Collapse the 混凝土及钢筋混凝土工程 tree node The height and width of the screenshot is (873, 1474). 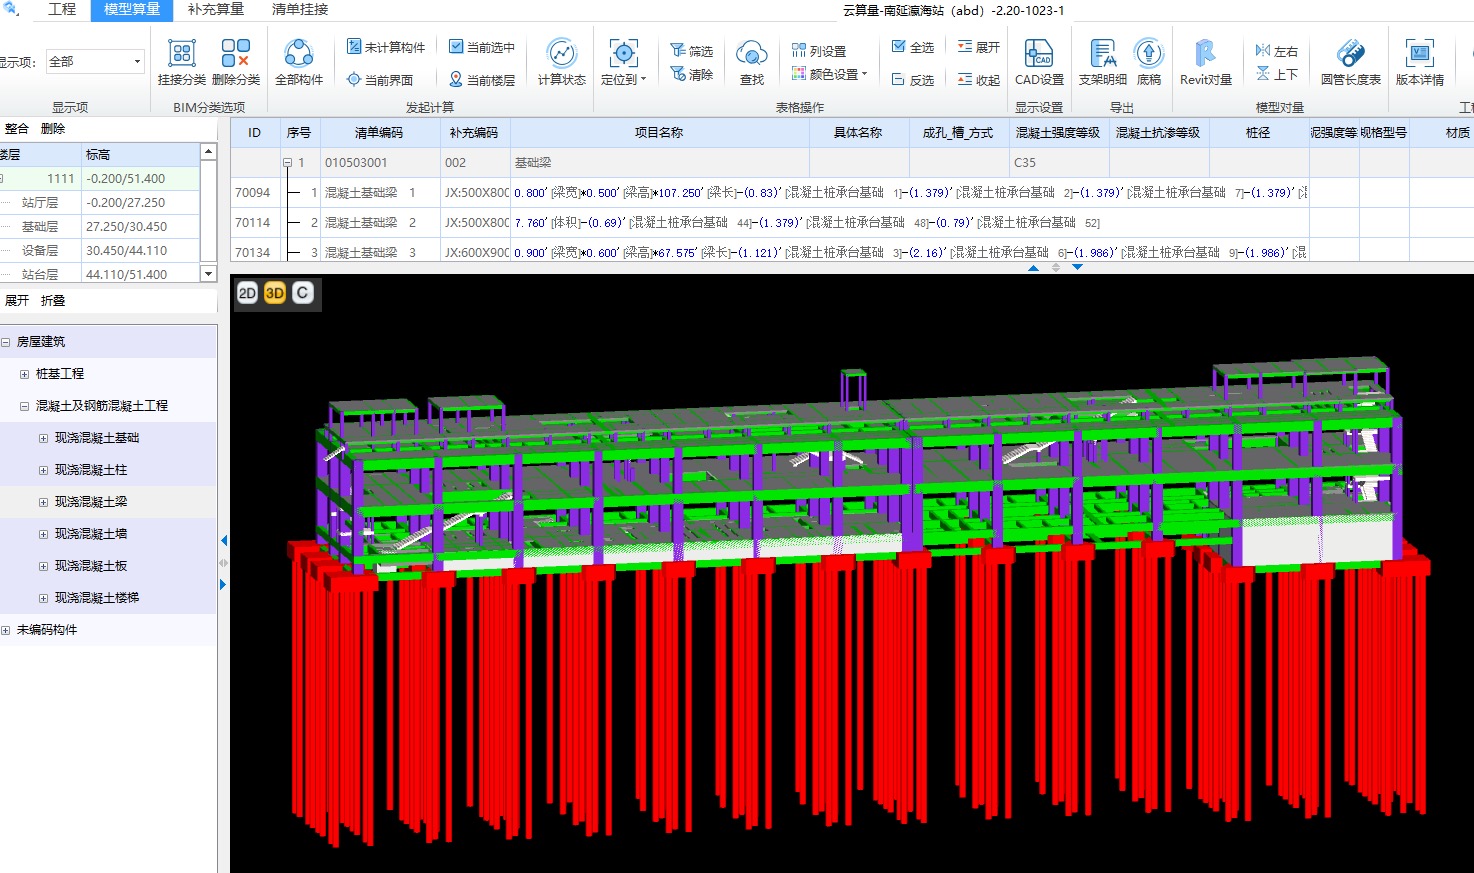(x=24, y=406)
